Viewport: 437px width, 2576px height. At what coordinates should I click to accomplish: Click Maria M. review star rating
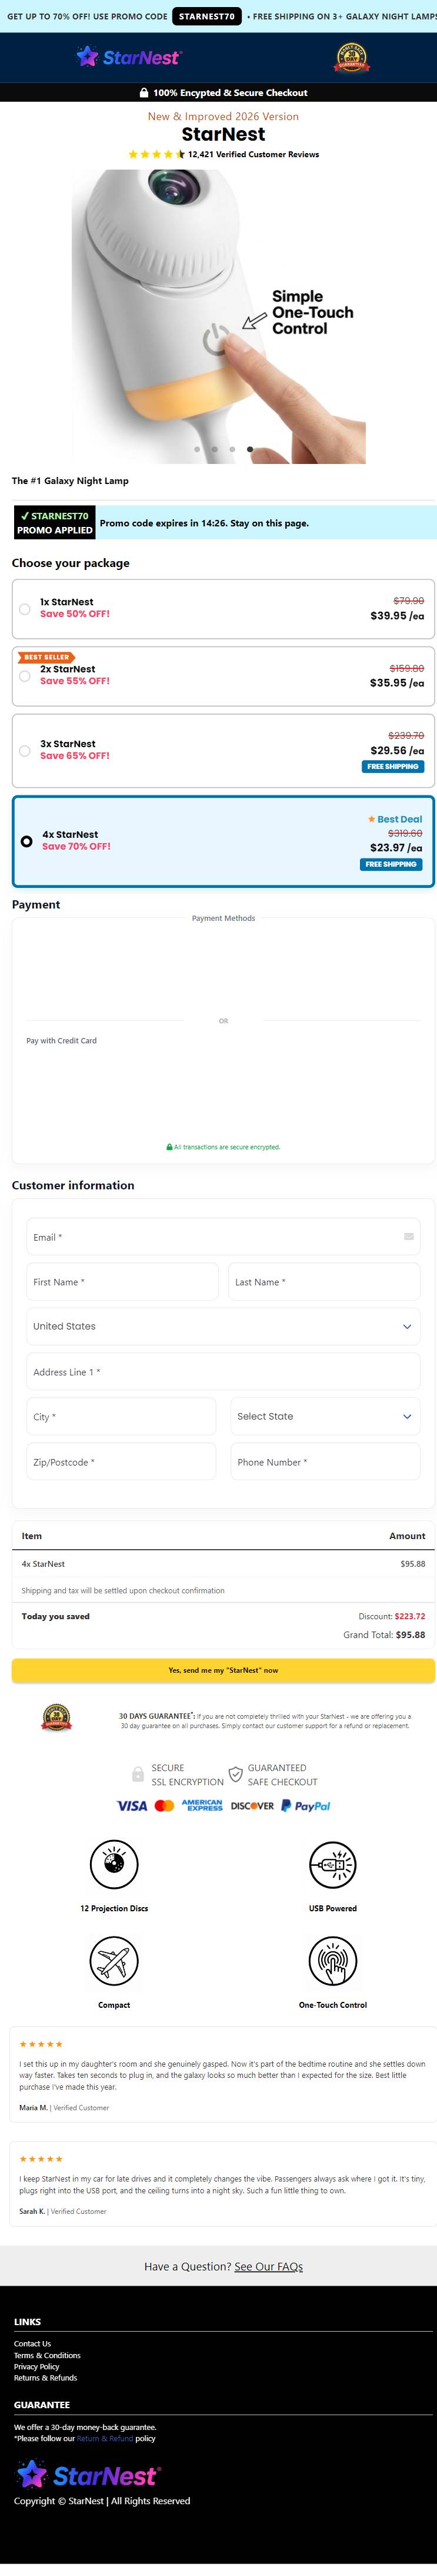click(41, 2044)
